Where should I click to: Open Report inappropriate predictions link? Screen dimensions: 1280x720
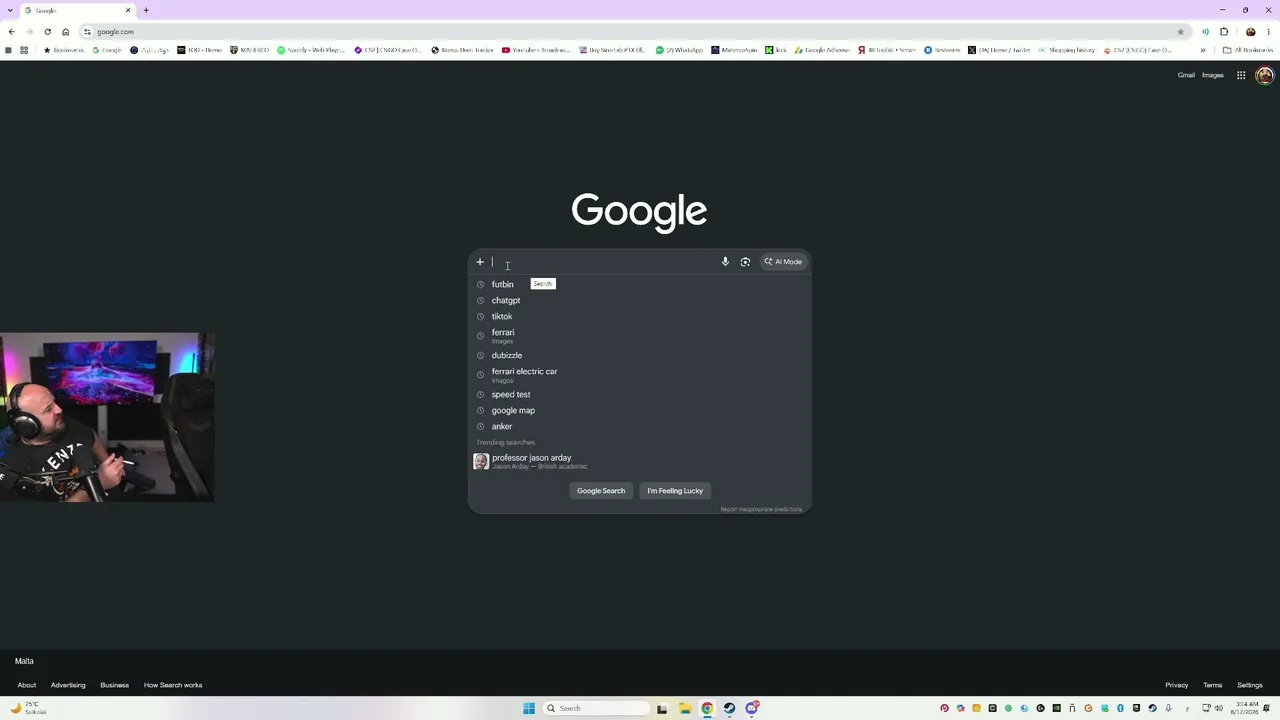(761, 509)
